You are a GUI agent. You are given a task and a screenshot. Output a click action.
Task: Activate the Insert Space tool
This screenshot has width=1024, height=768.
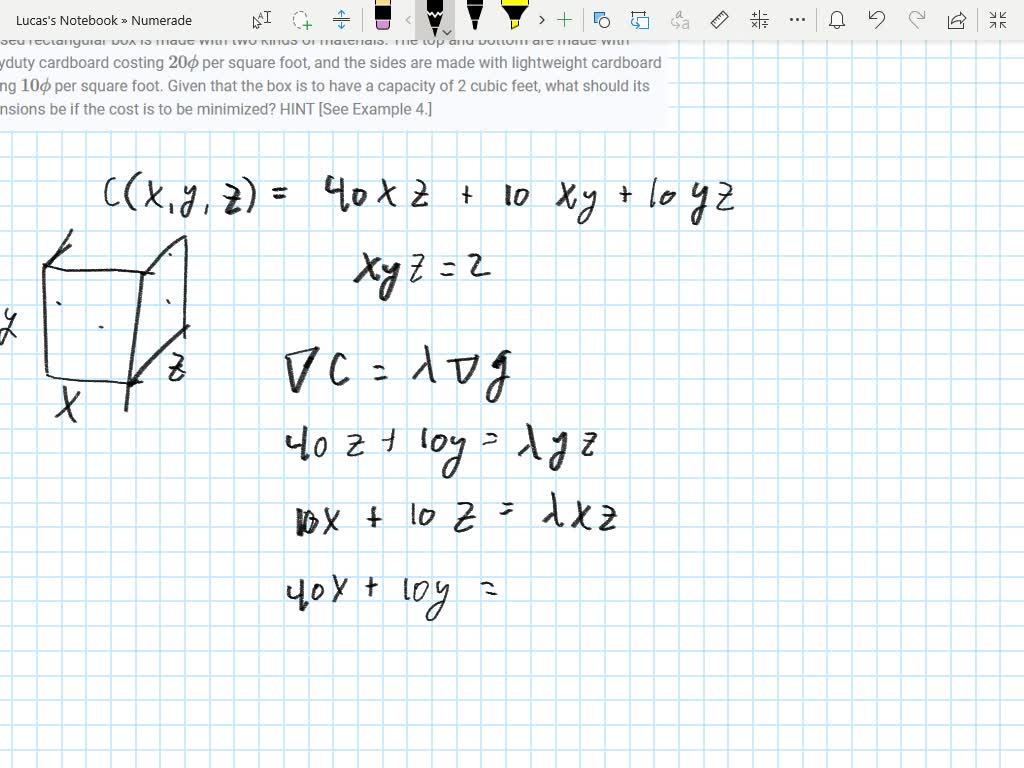click(x=341, y=19)
